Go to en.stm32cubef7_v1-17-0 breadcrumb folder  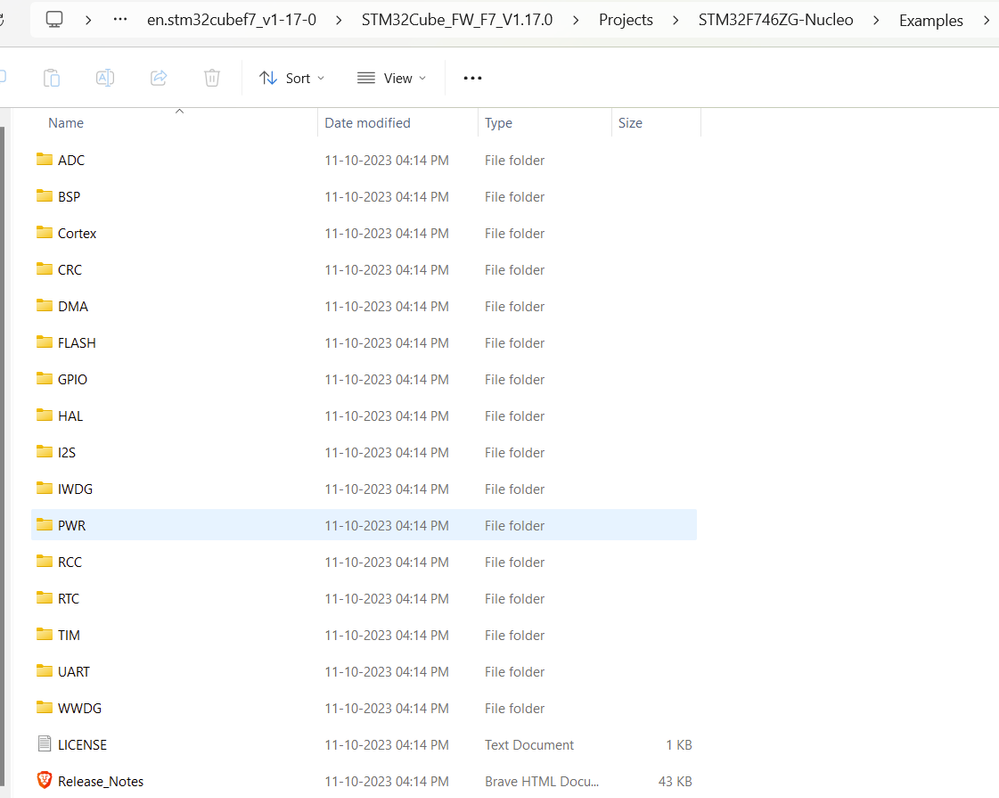click(231, 20)
